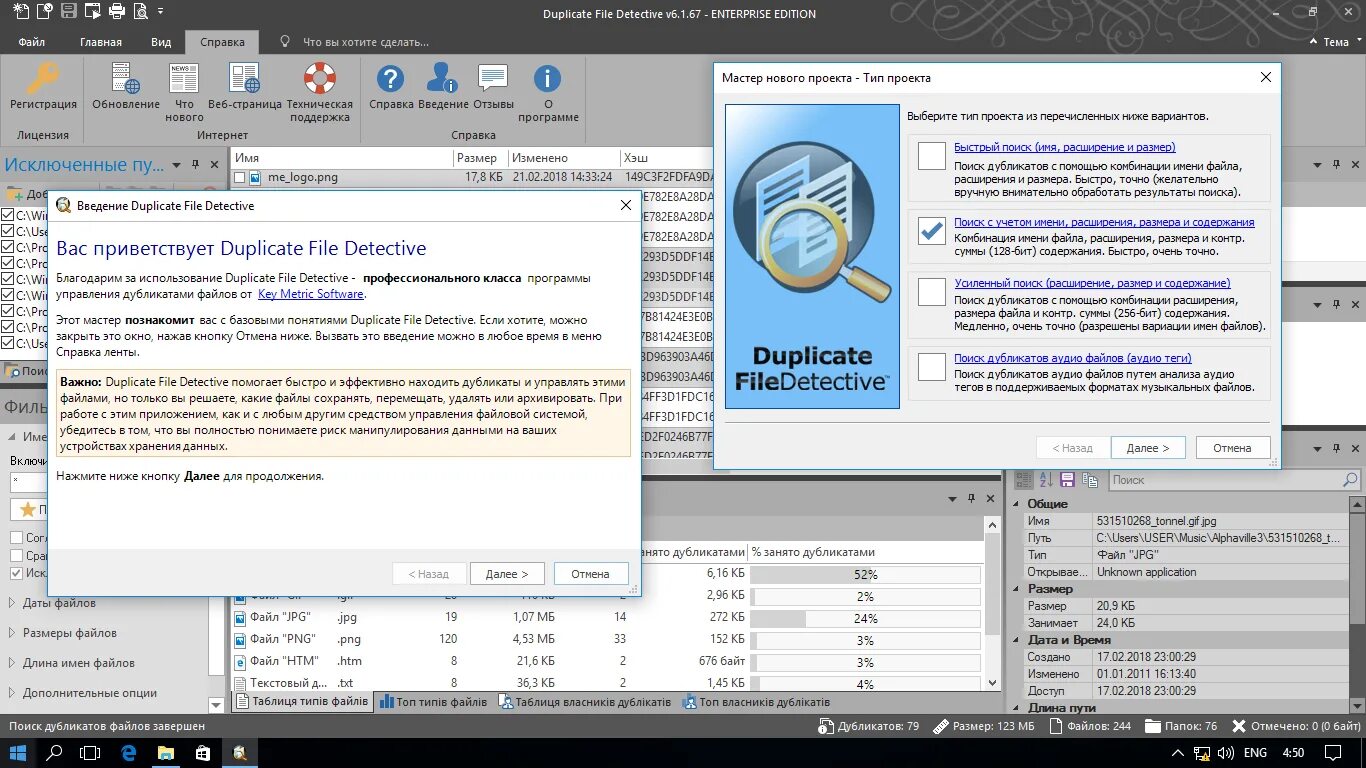Open the Quick Access Toolbar customize dropdown
The height and width of the screenshot is (768, 1366).
161,13
